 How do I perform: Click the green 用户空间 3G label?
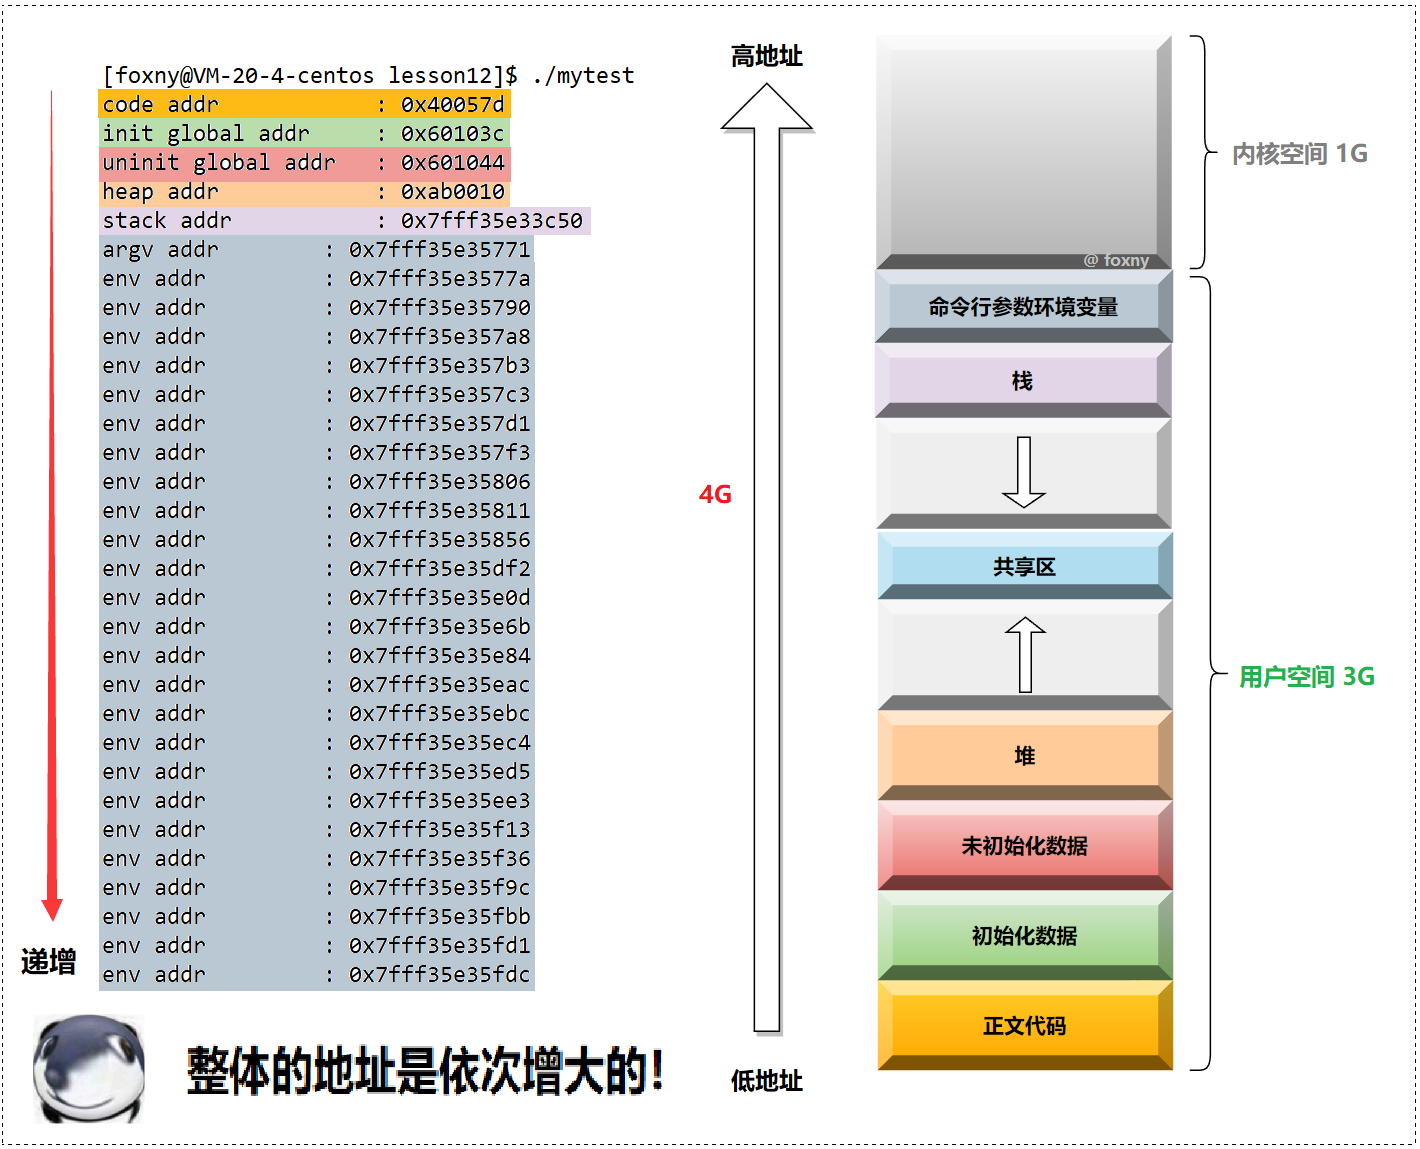tap(1307, 677)
